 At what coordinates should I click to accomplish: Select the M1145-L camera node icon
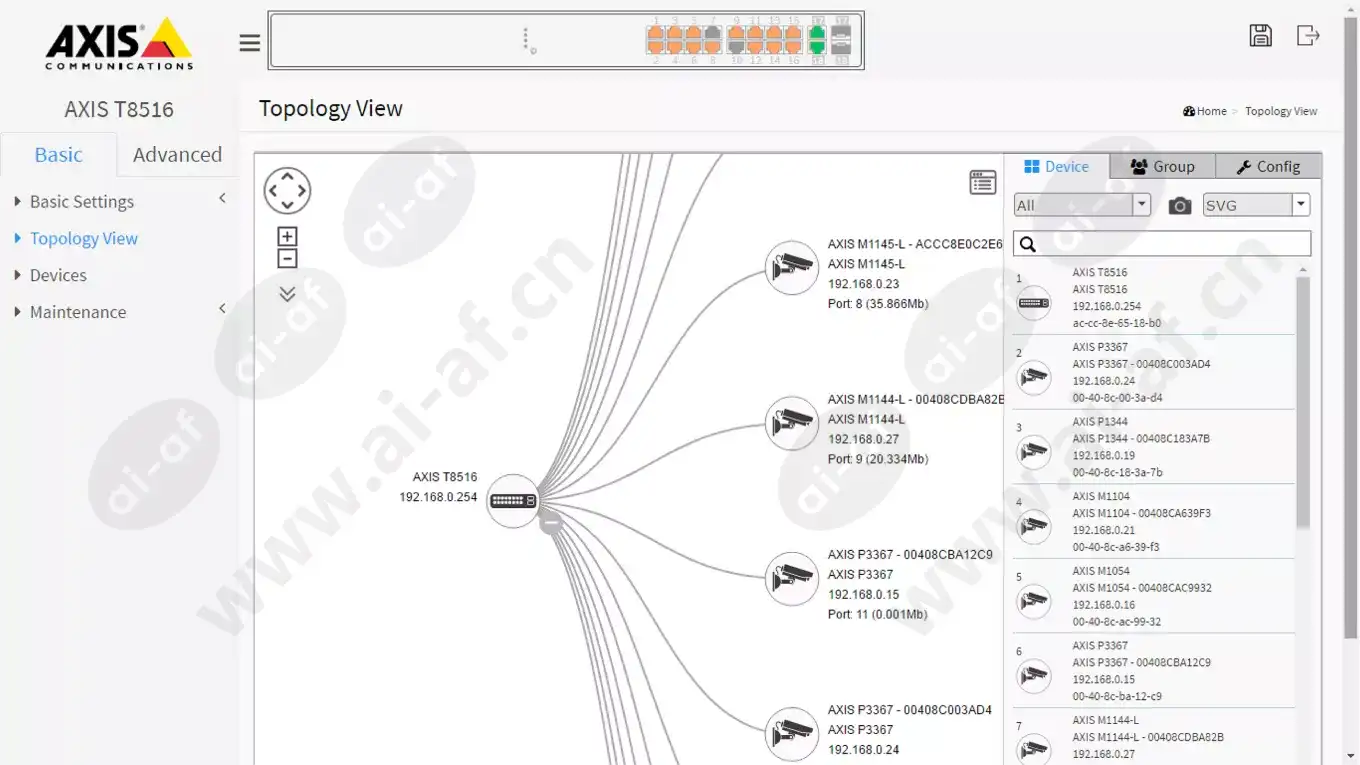pyautogui.click(x=792, y=268)
